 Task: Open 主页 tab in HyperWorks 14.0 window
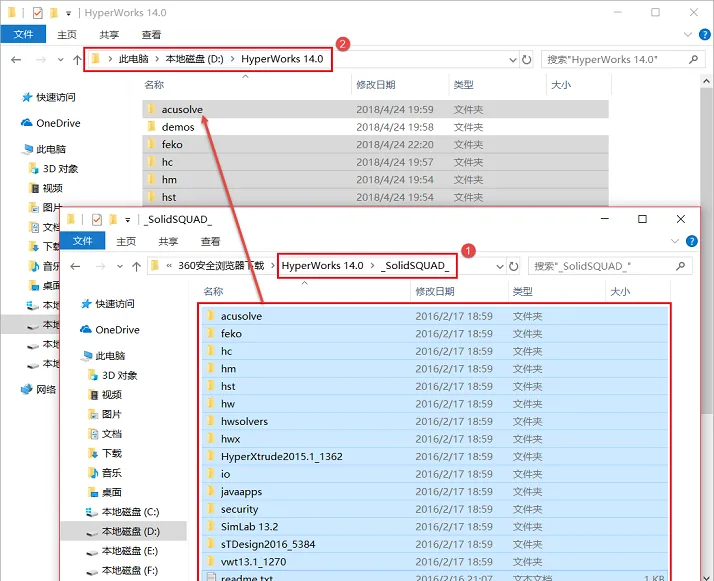(x=67, y=35)
